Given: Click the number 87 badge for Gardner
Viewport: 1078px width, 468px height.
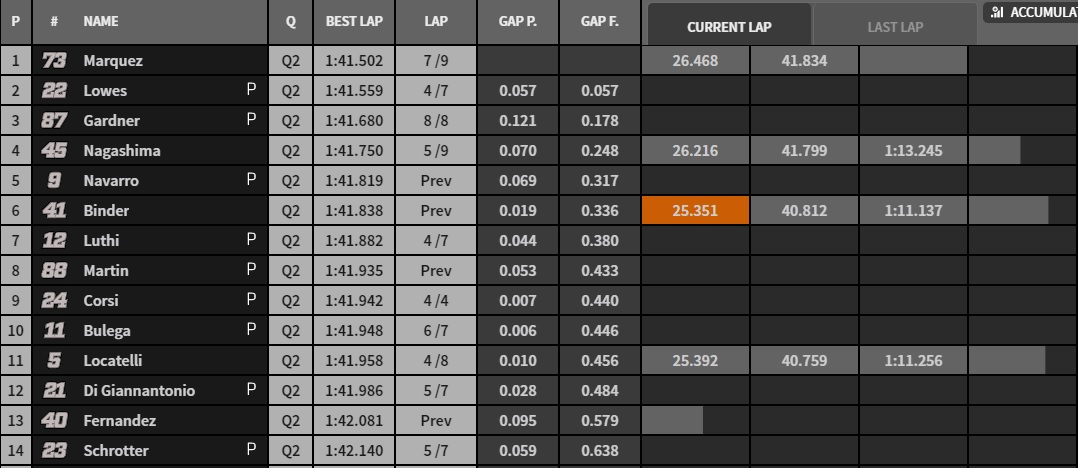Looking at the screenshot, I should coord(54,121).
